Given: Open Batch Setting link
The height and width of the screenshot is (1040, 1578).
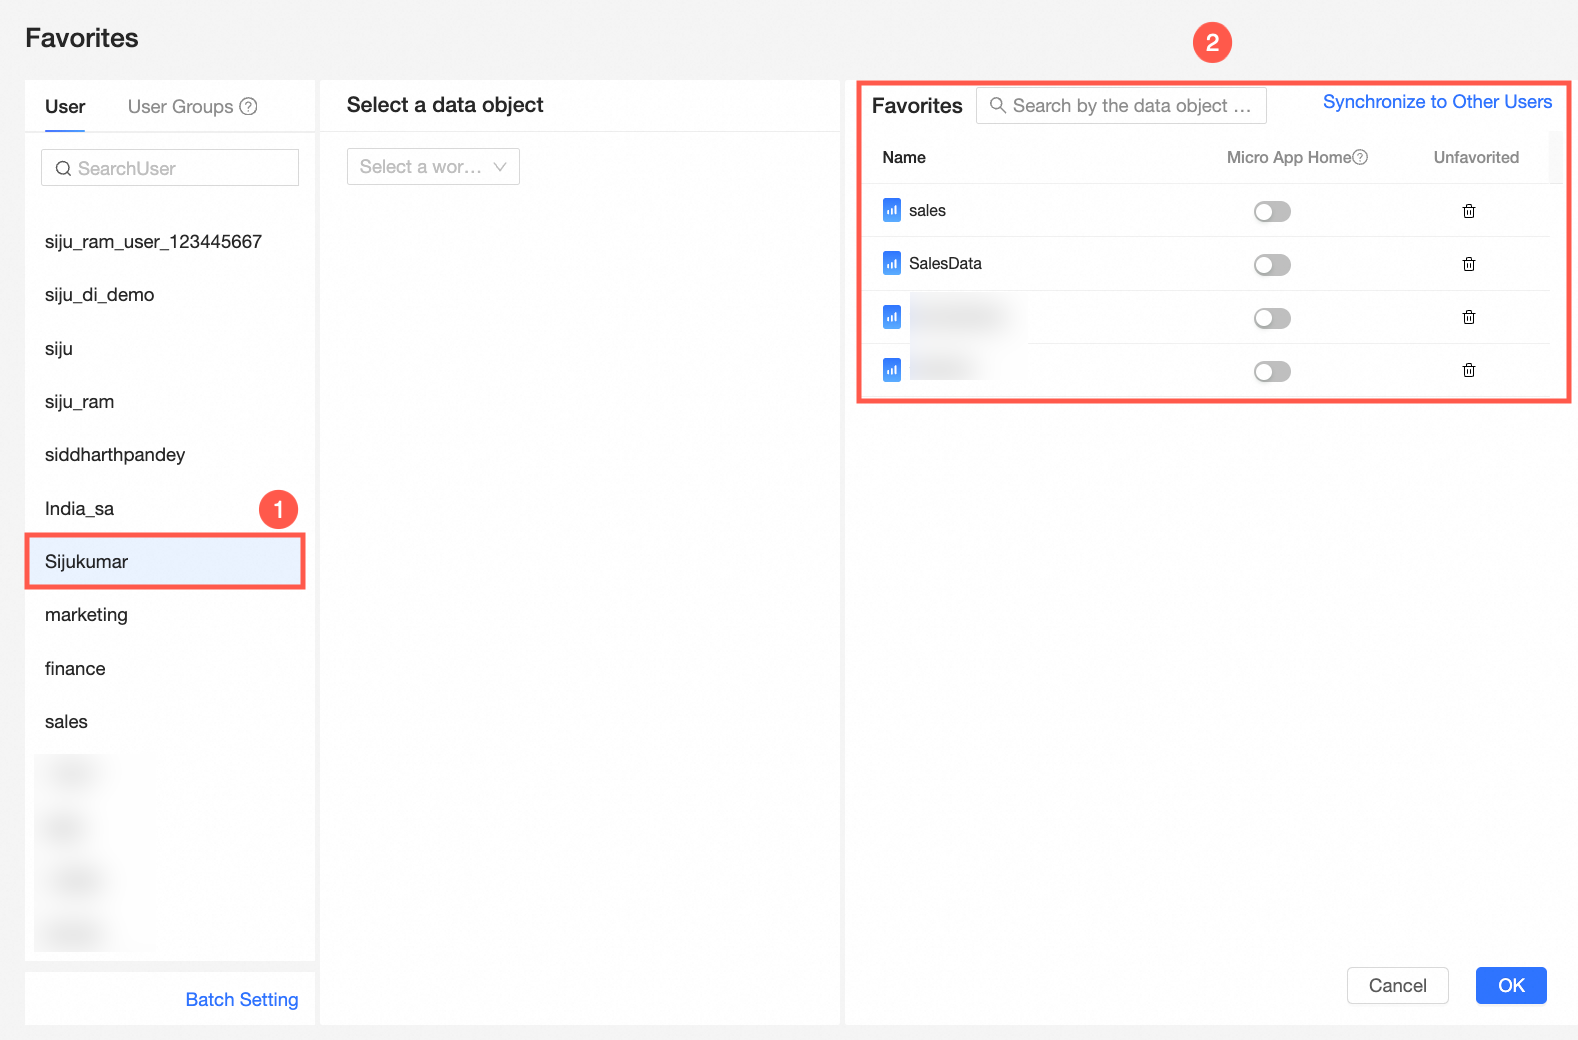Looking at the screenshot, I should pos(242,999).
